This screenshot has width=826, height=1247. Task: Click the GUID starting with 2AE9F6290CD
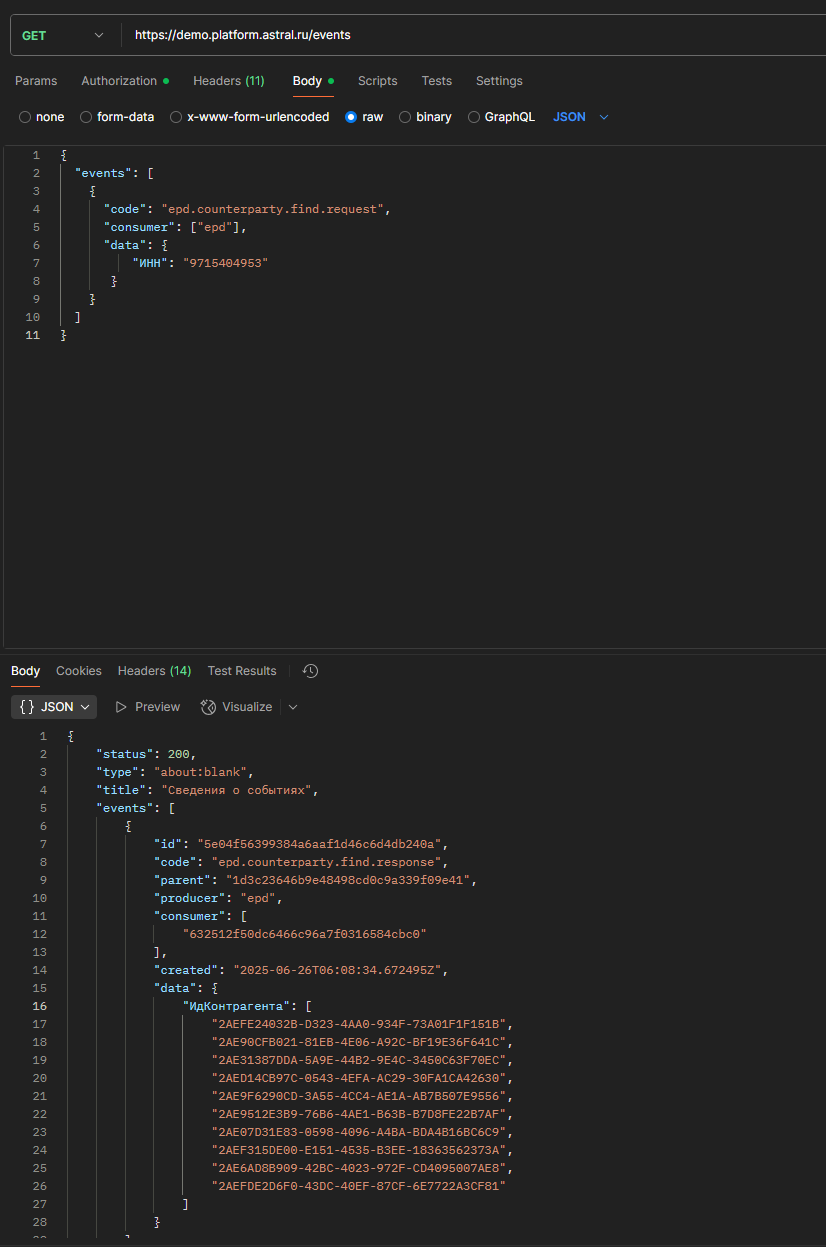[358, 1096]
